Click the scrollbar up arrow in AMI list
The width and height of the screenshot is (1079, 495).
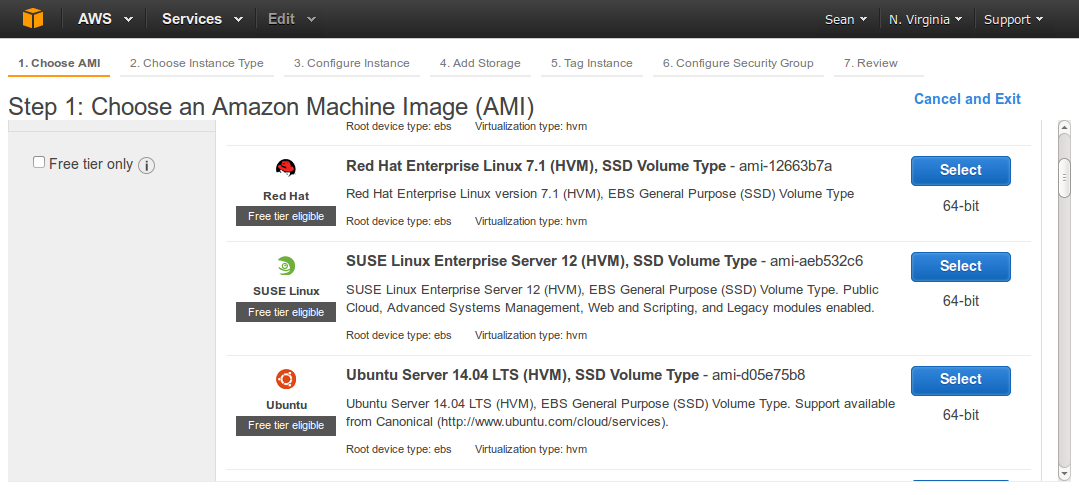1065,127
